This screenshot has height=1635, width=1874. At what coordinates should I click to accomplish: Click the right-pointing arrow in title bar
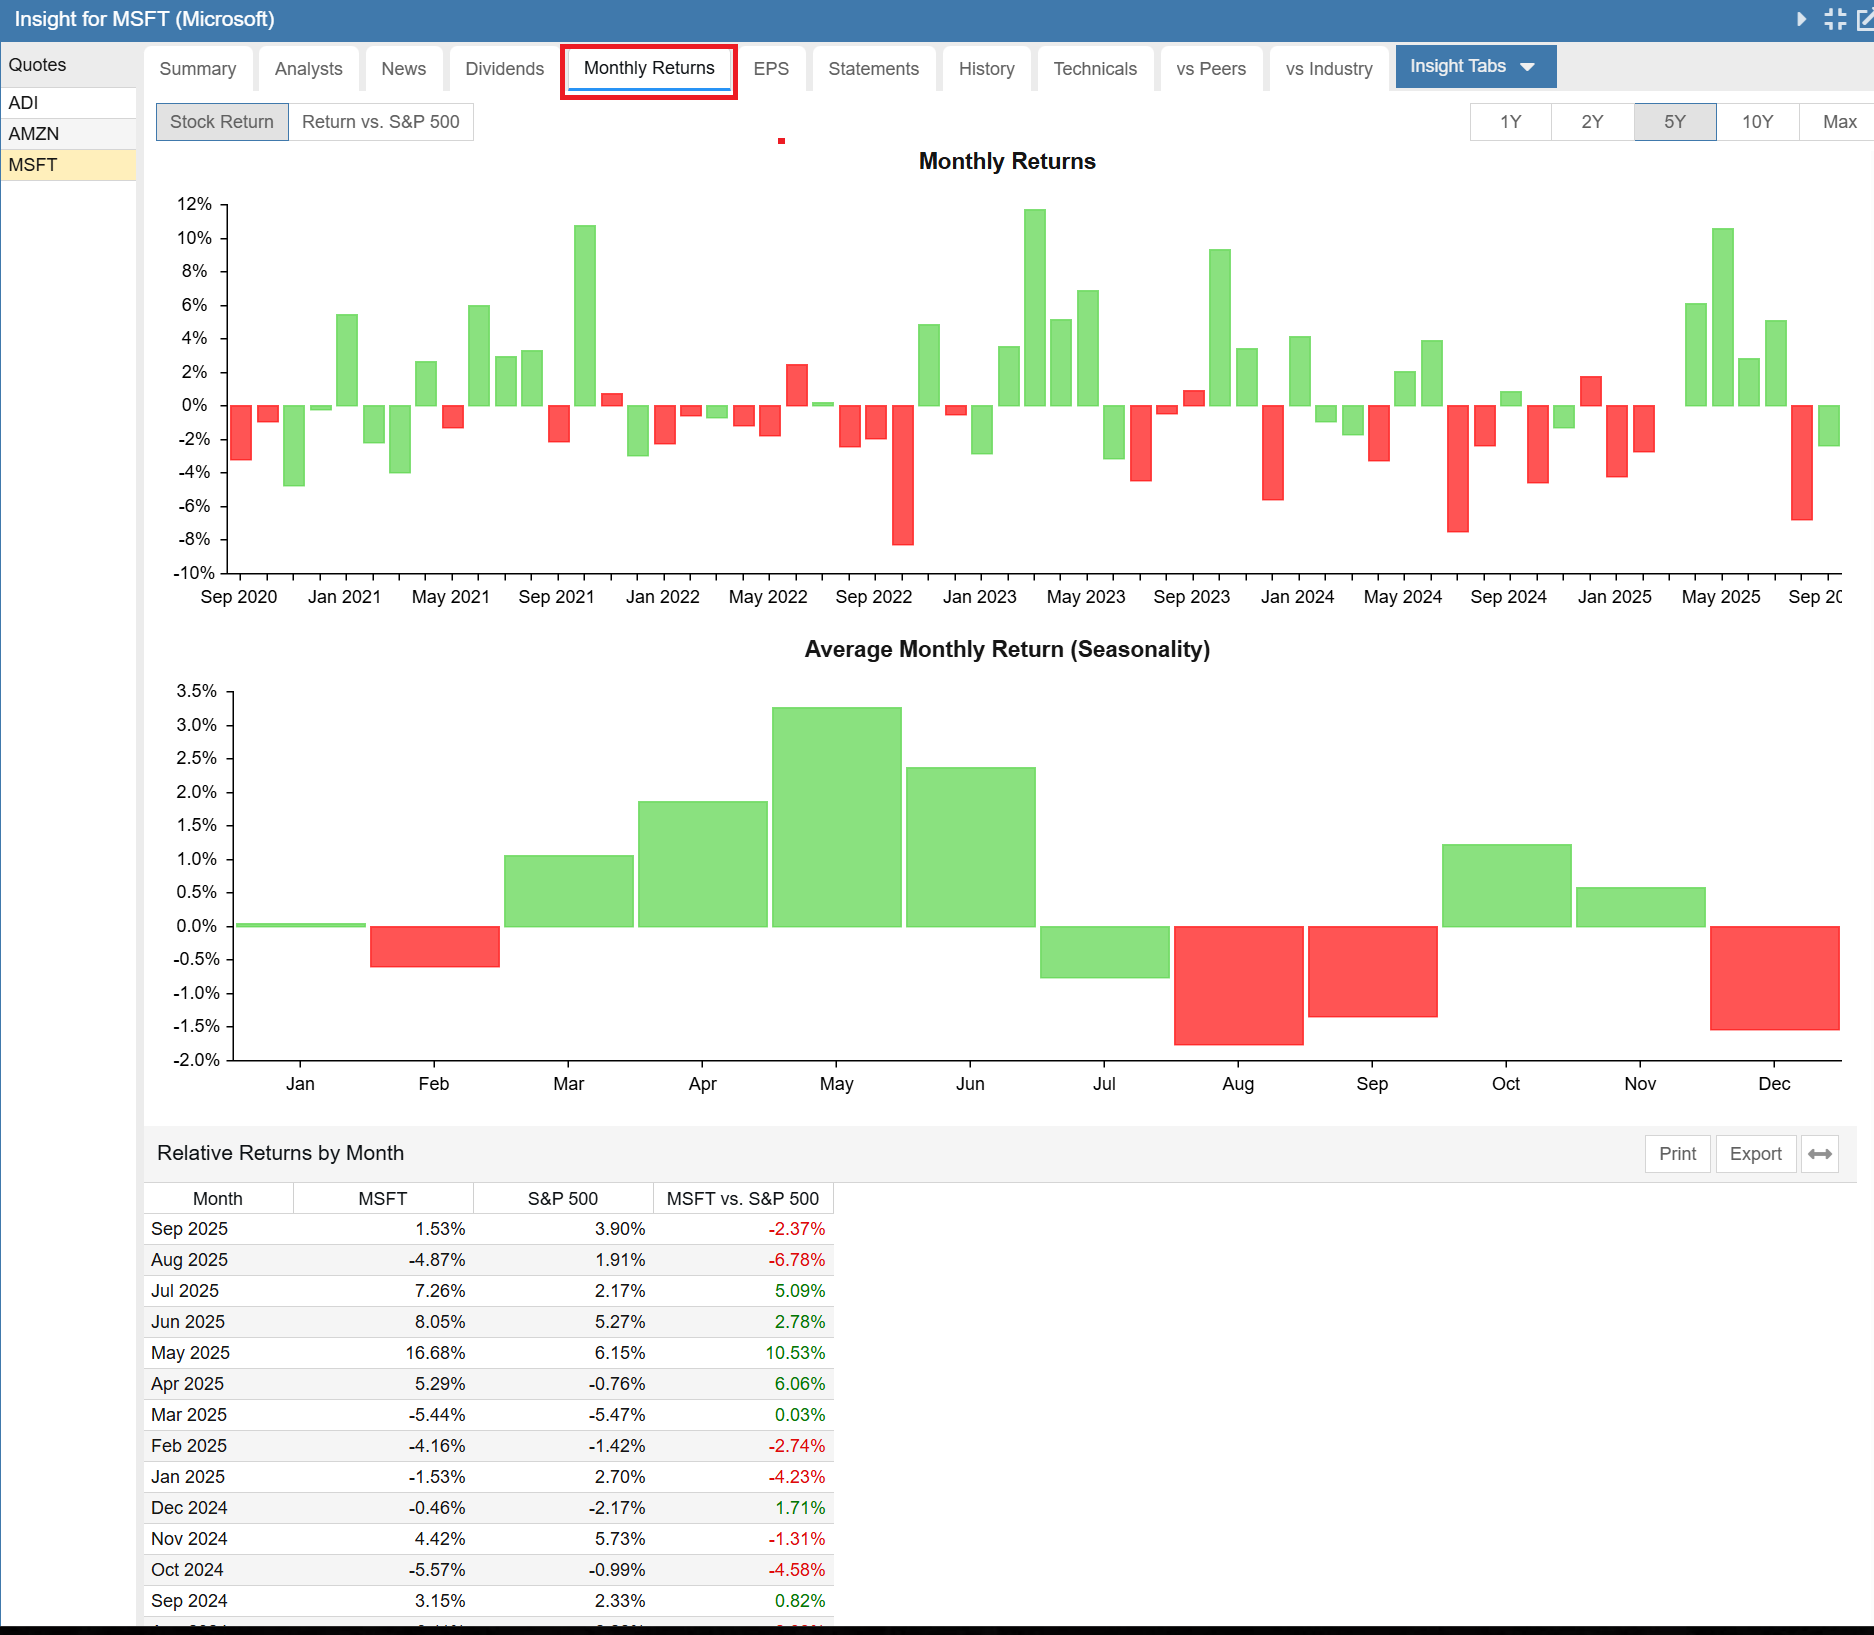coord(1801,19)
